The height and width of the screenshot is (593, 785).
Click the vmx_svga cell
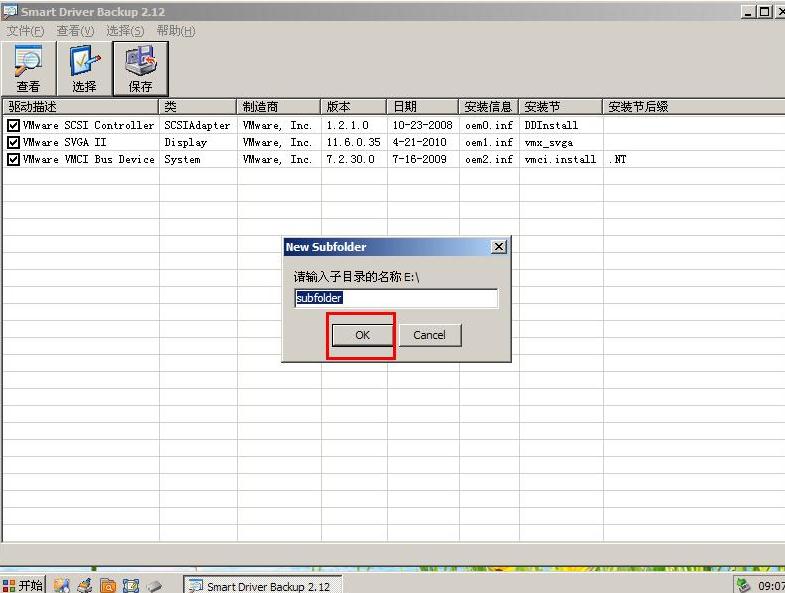coord(549,143)
